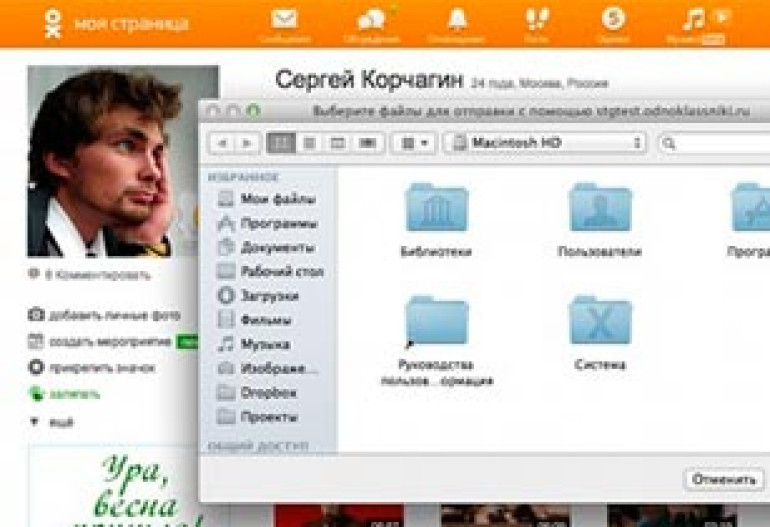Open Оценки icon with number five
Image resolution: width=770 pixels, height=527 pixels.
point(613,19)
